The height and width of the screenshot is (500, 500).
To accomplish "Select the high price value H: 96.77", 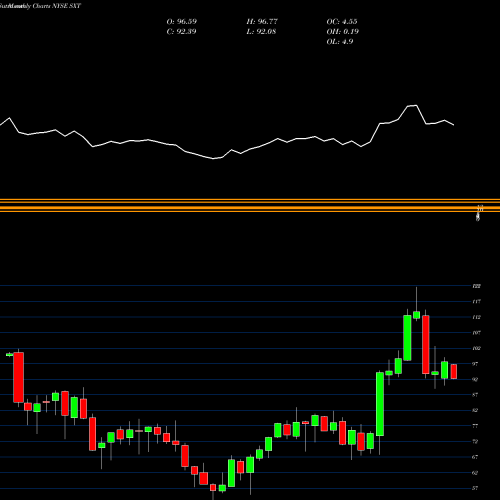I will (x=262, y=22).
